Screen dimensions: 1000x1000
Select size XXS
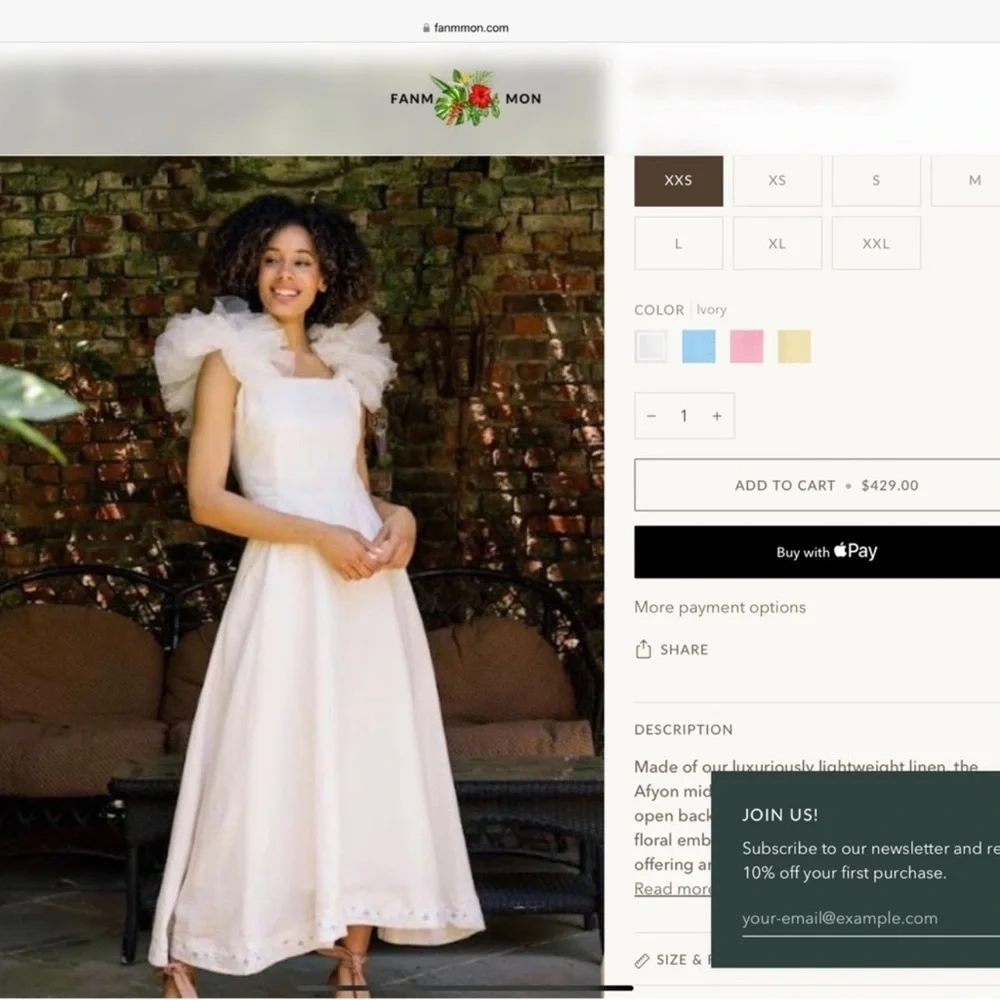(679, 180)
